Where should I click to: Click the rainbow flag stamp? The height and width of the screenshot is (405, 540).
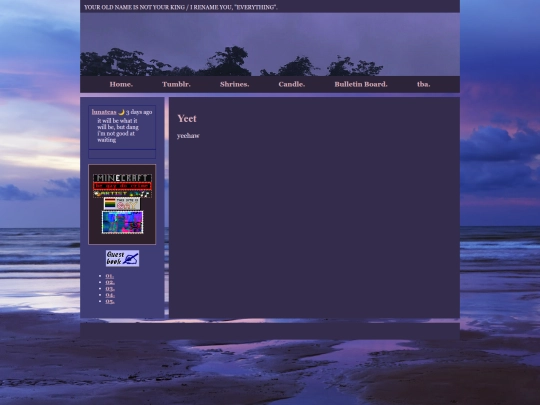(x=122, y=204)
